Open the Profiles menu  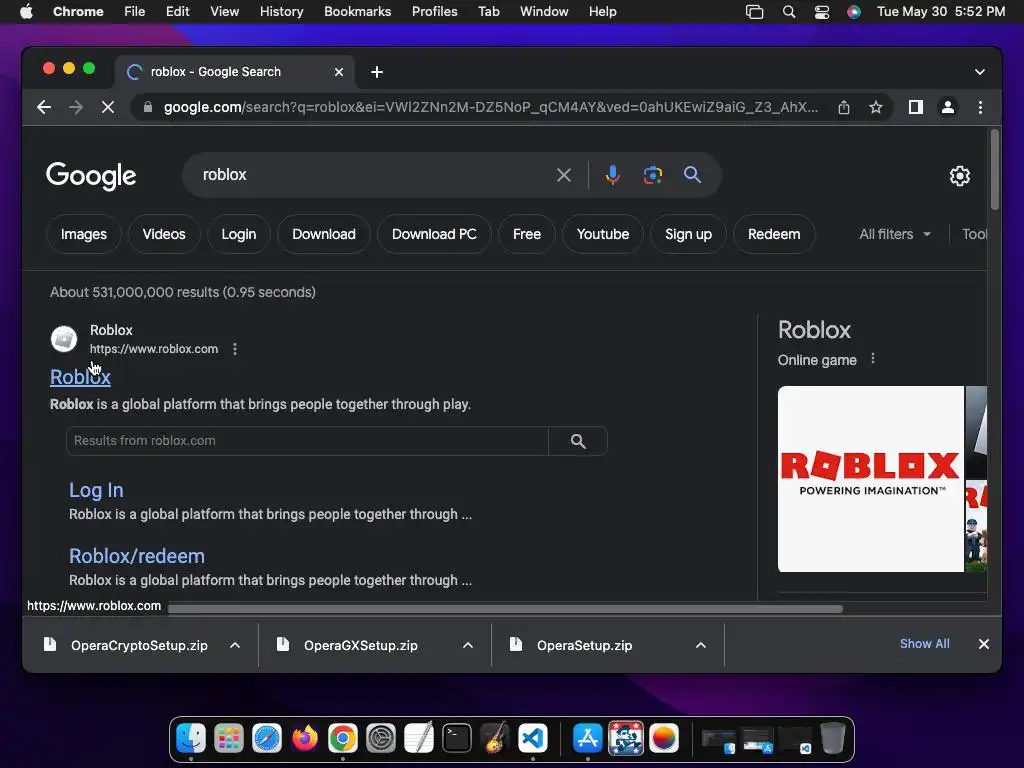434,12
